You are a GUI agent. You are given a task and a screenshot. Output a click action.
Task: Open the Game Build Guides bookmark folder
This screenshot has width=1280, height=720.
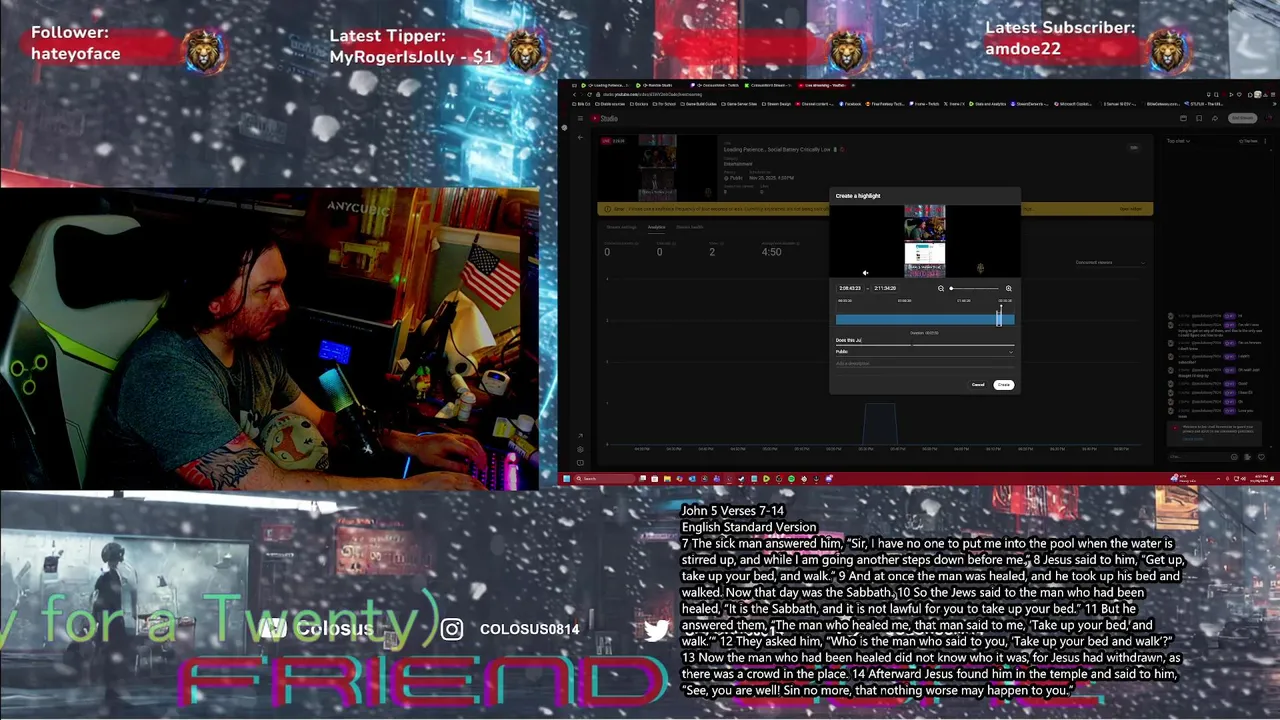698,104
